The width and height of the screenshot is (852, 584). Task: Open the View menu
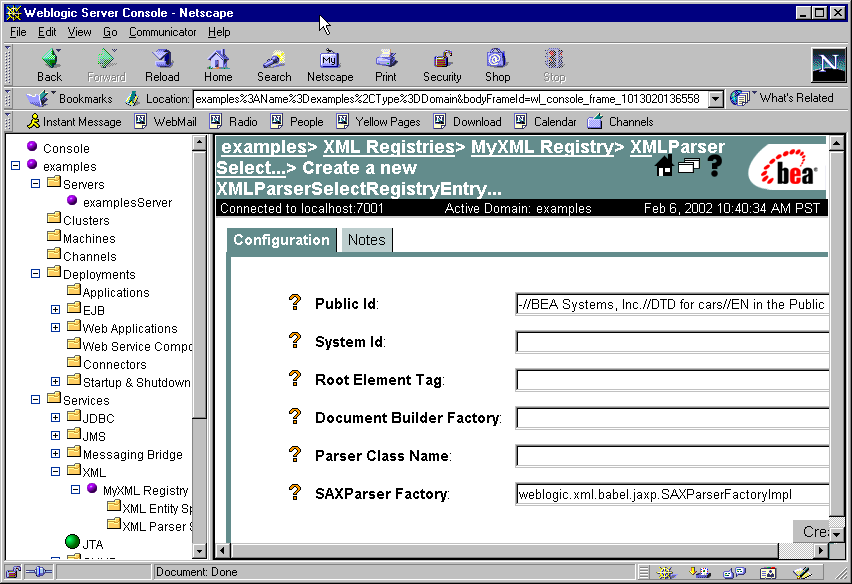point(79,32)
